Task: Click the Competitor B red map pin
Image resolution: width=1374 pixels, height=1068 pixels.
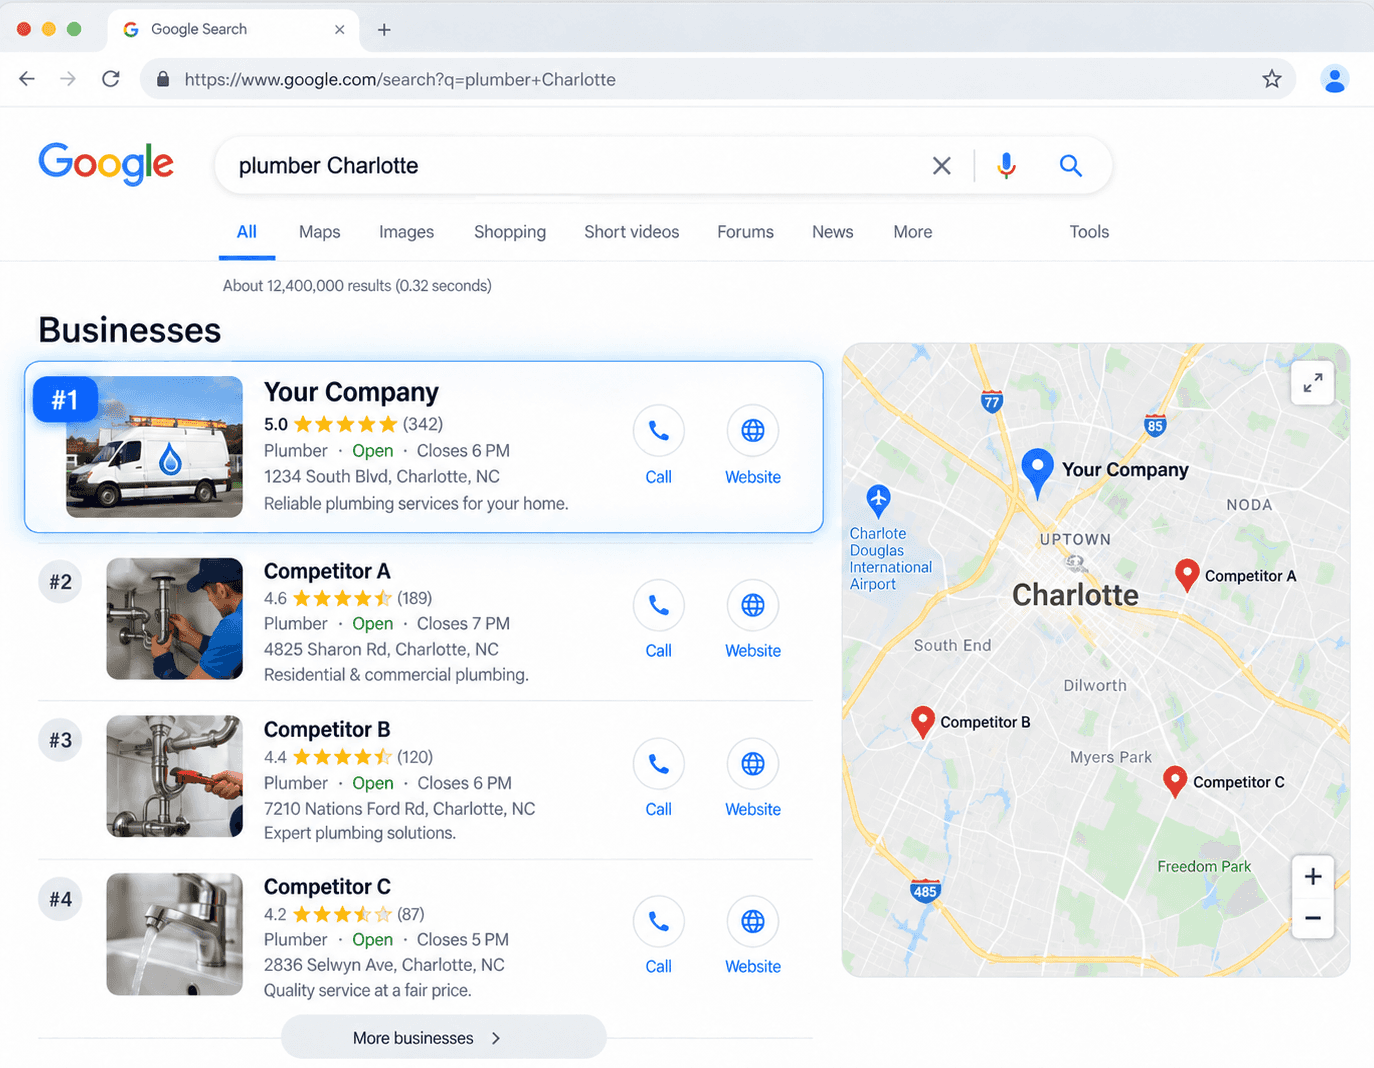Action: tap(922, 721)
